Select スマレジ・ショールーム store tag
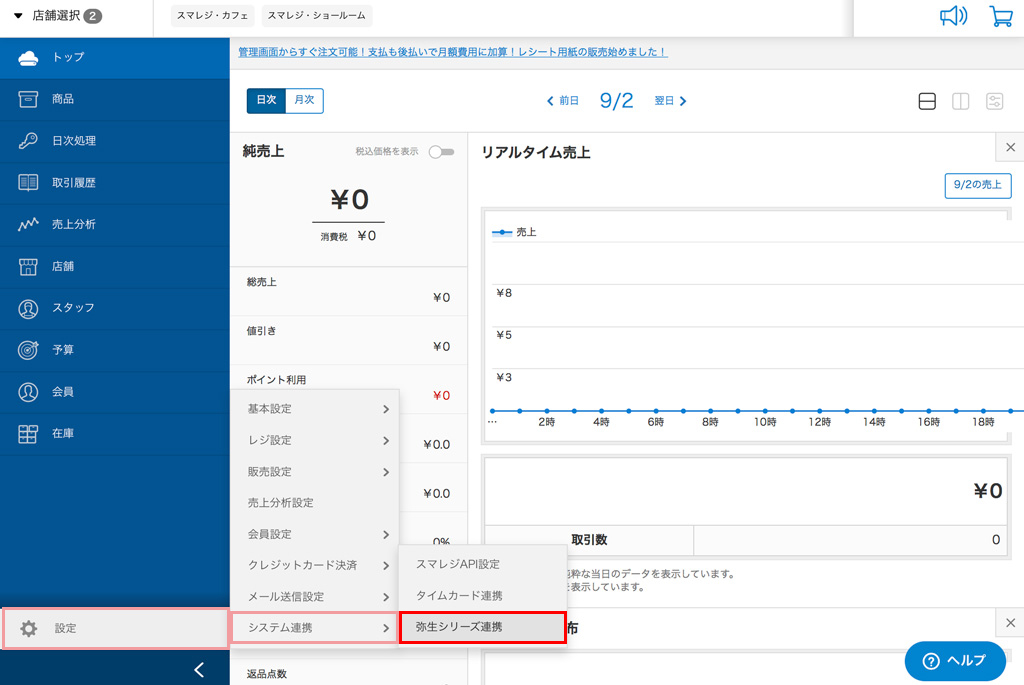The image size is (1024, 685). tap(317, 16)
